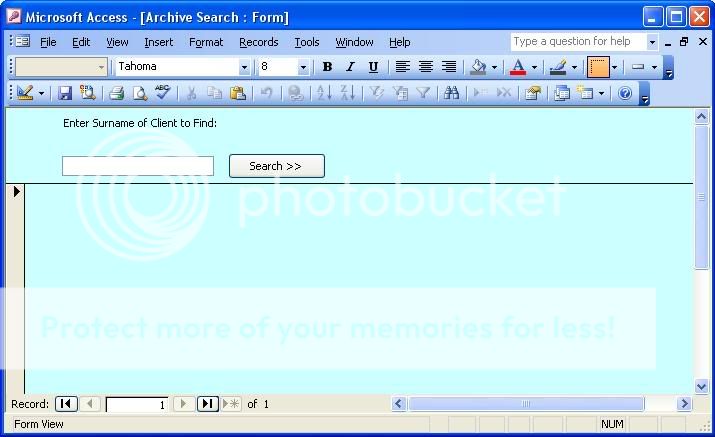Open File Search icon
Screen dimensions: 715x437
click(x=88, y=93)
